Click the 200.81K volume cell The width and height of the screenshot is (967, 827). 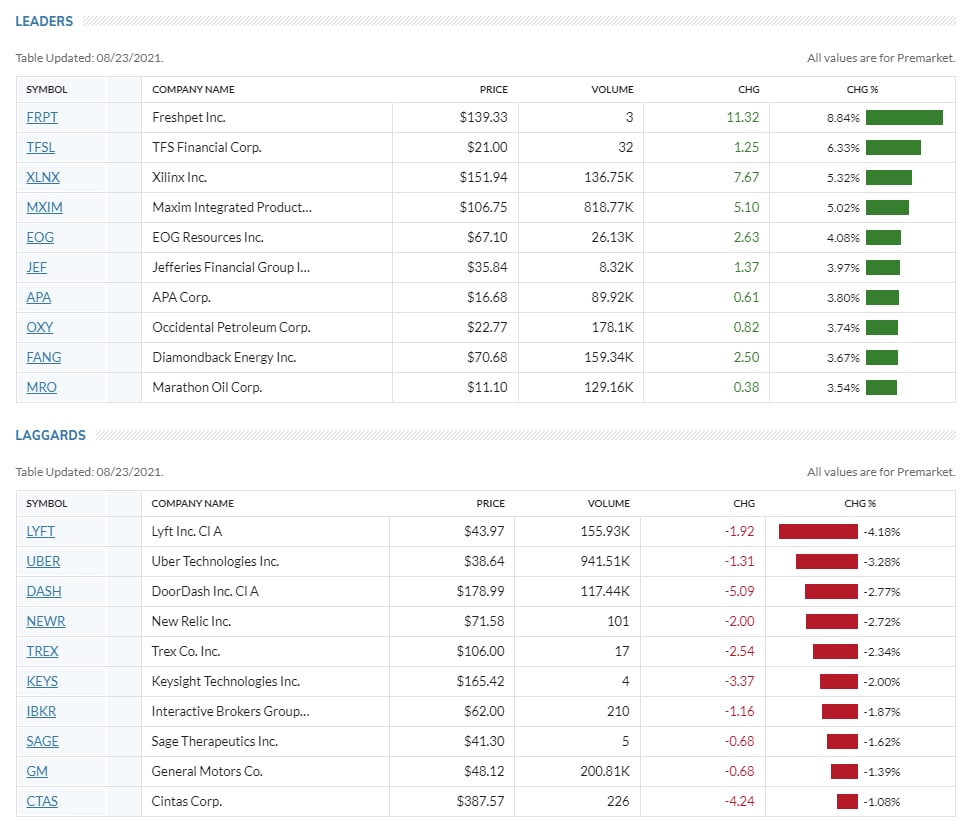click(x=605, y=771)
